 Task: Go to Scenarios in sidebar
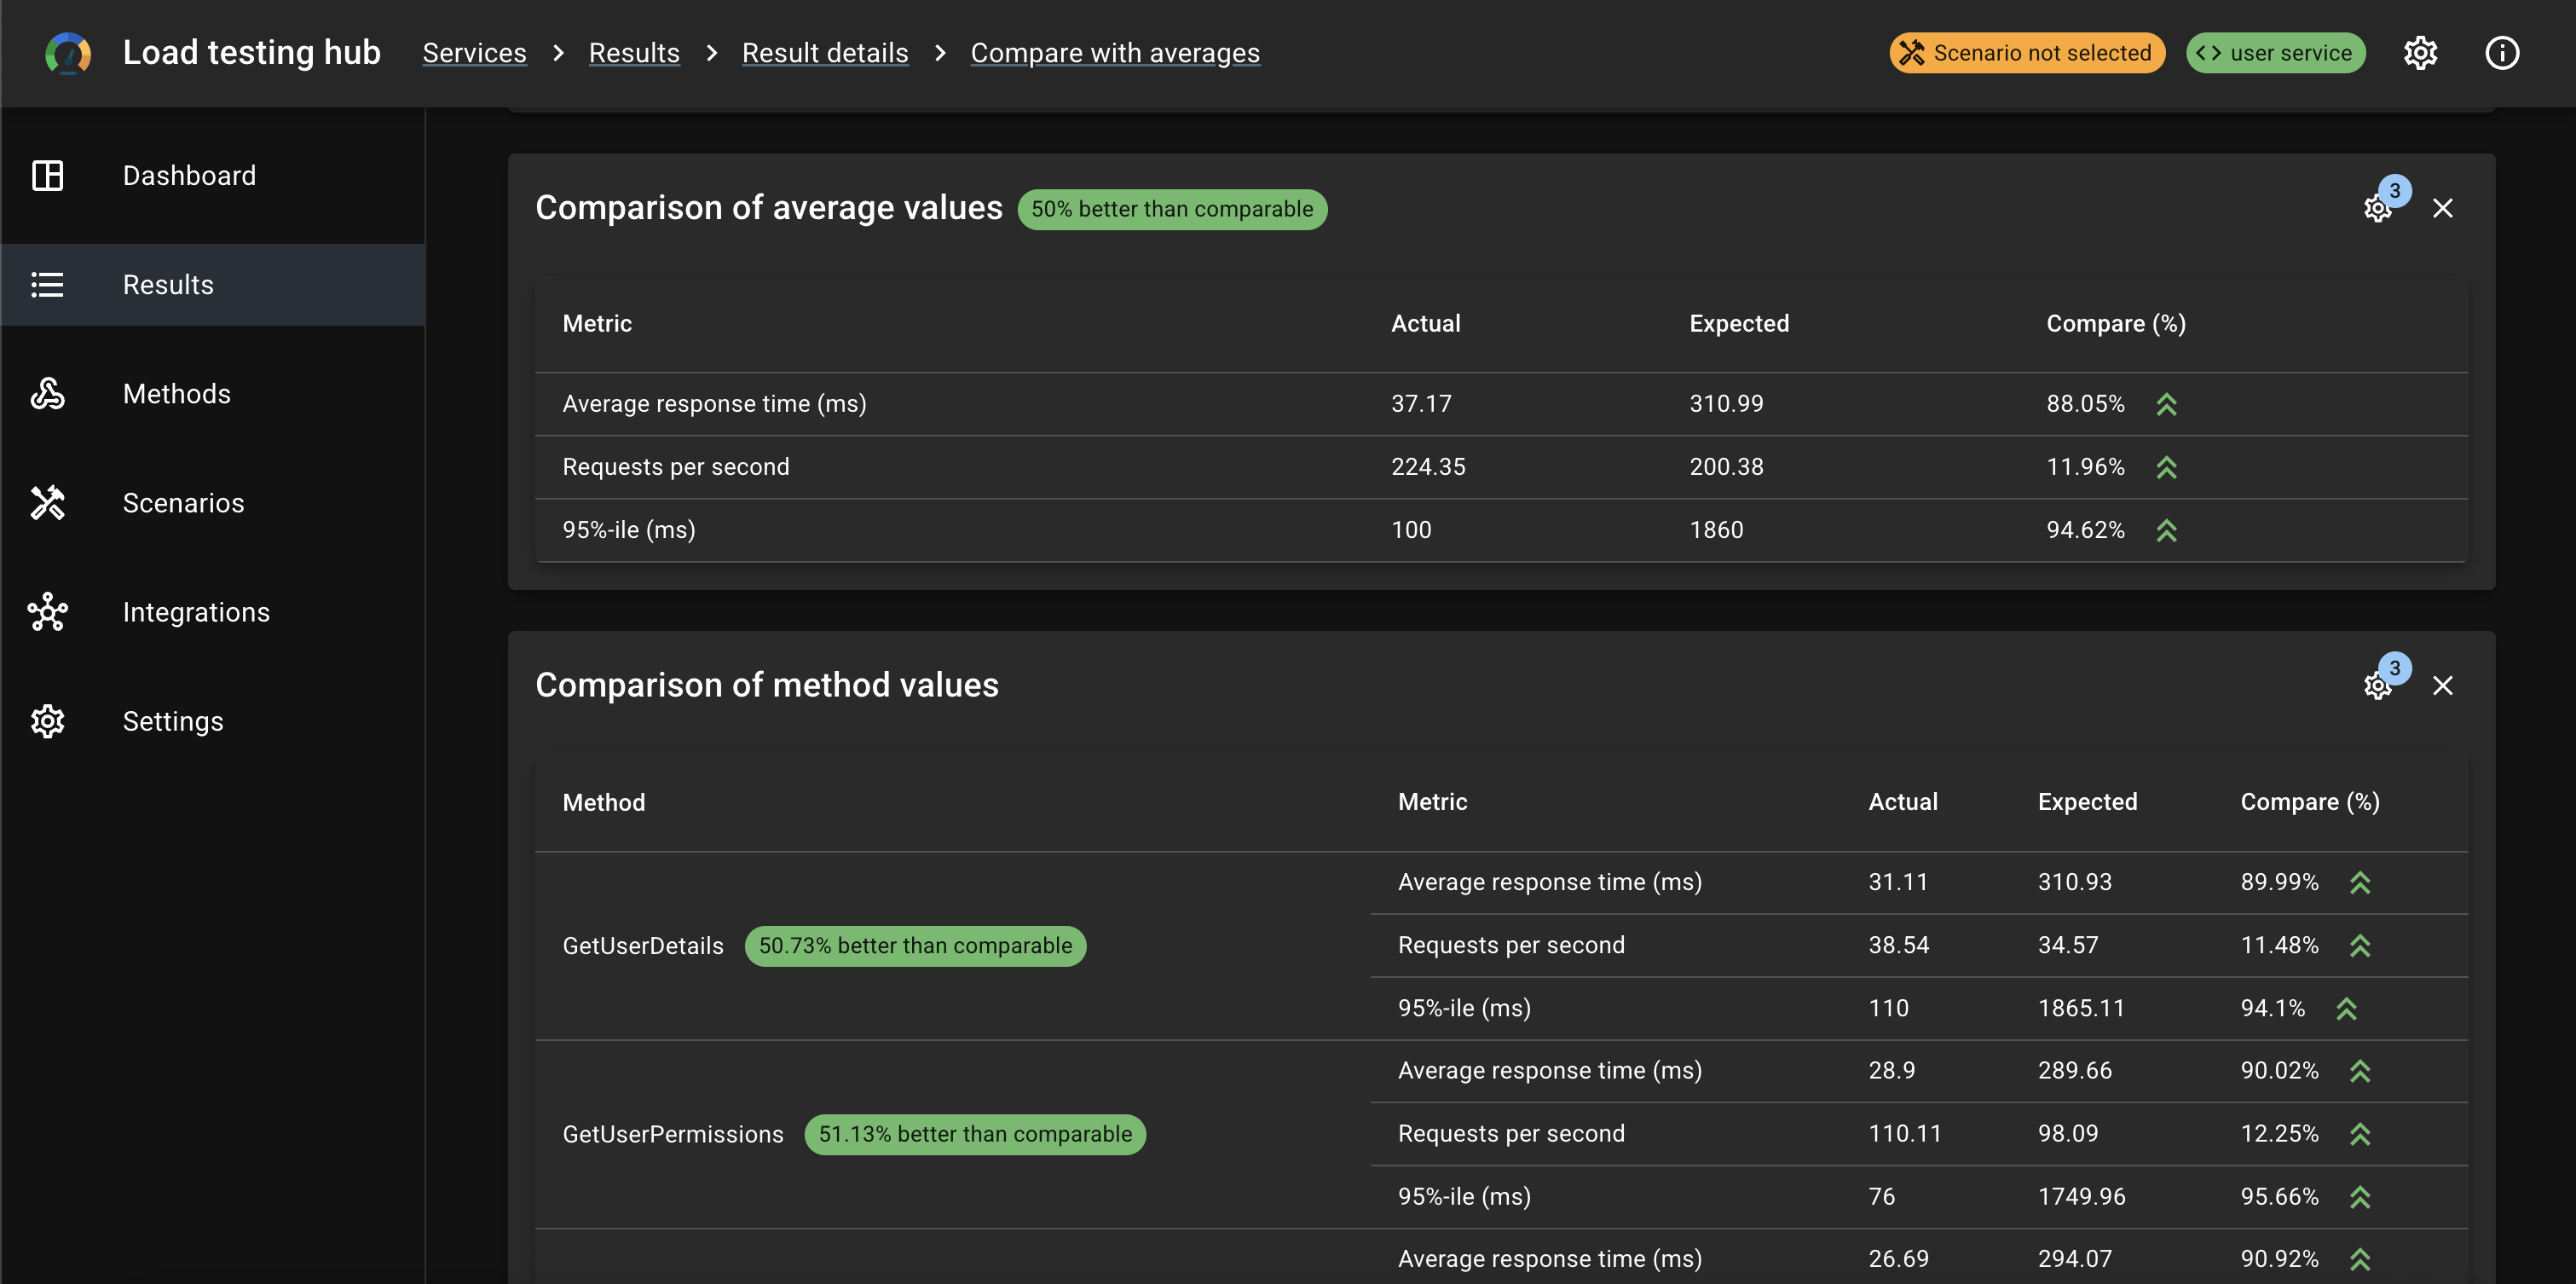coord(213,502)
